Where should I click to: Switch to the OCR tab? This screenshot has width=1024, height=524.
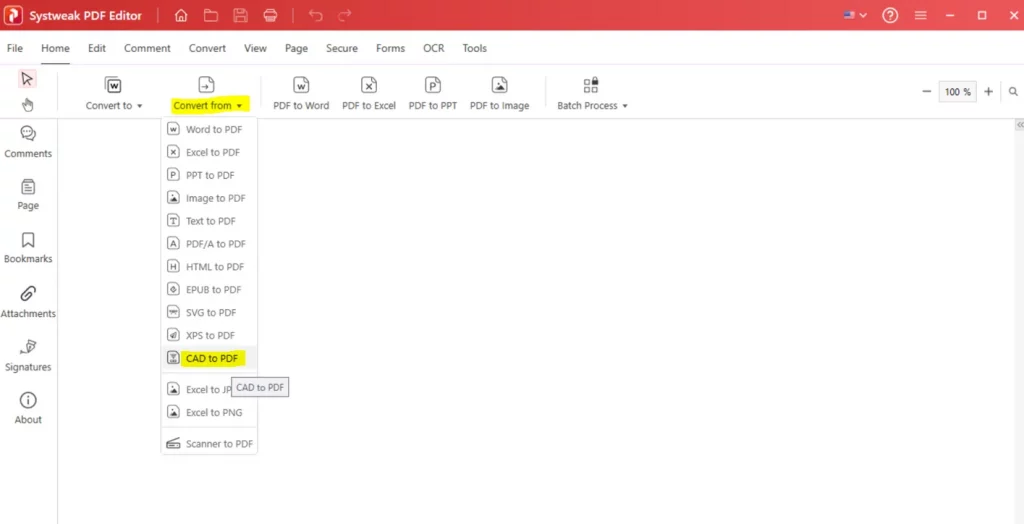(434, 48)
